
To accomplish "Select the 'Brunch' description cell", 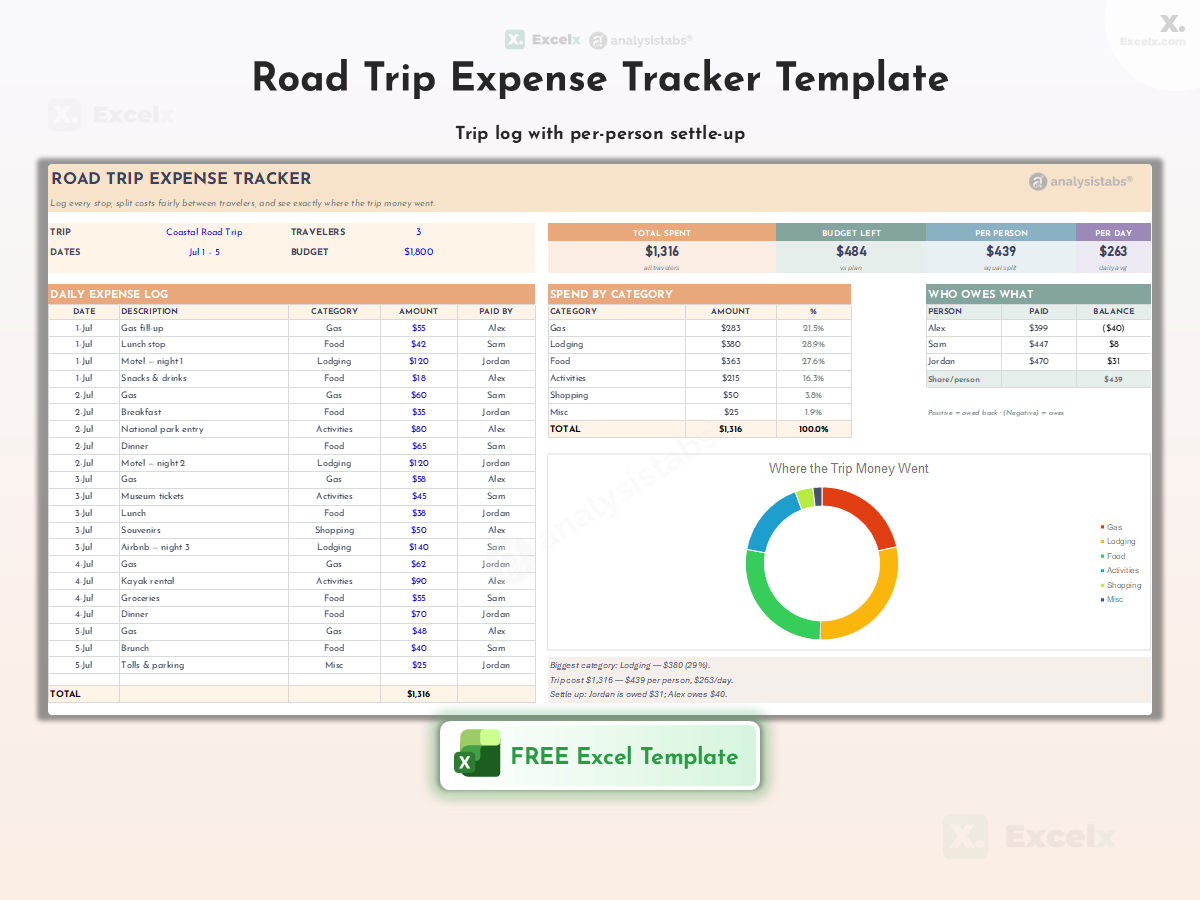I will tap(204, 648).
